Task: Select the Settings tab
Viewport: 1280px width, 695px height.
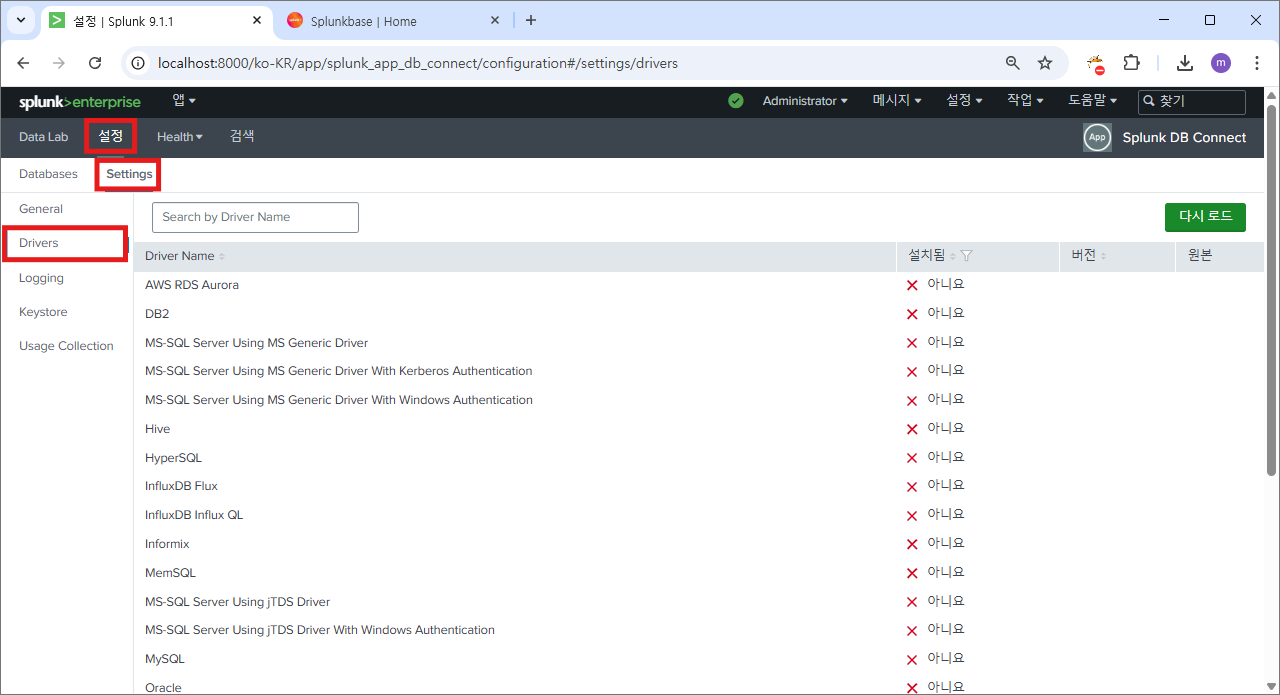Action: tap(130, 174)
